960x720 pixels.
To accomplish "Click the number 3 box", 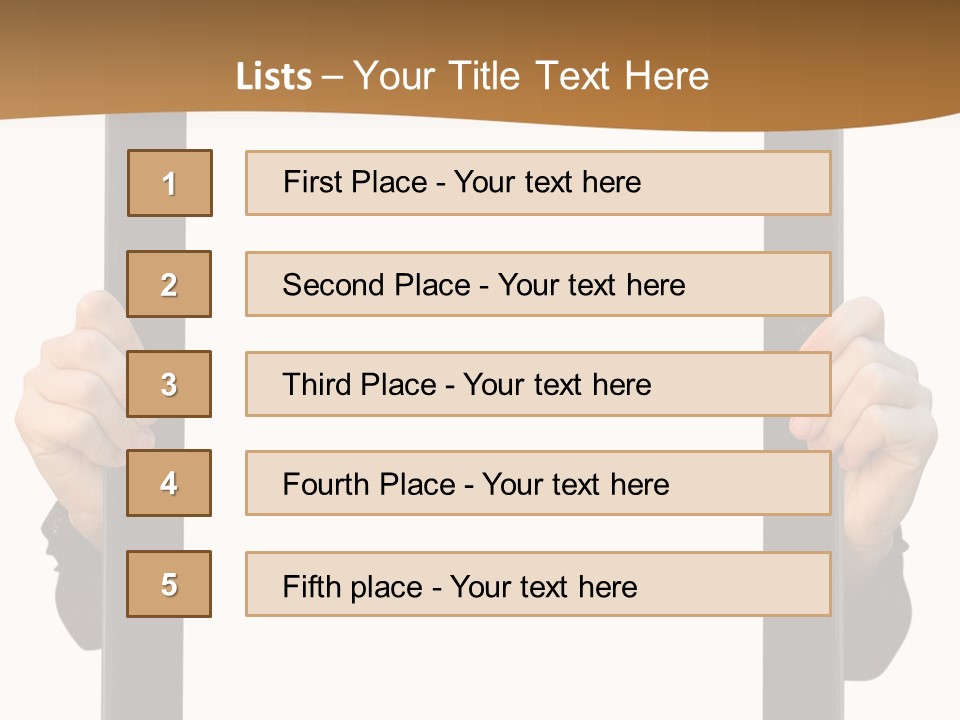I will point(169,384).
